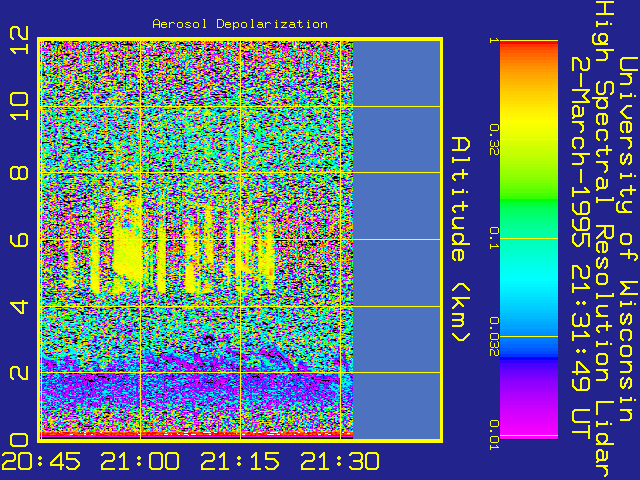
Task: Click the 8 km altitude axis label
Action: tap(19, 173)
